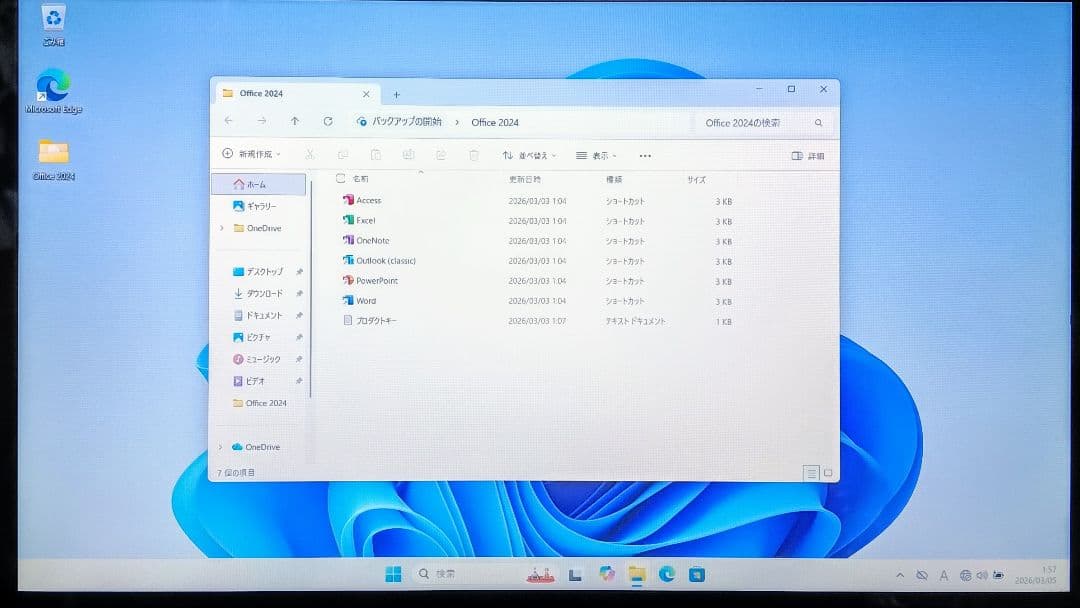Image resolution: width=1080 pixels, height=608 pixels.
Task: Select the Cut icon on the toolbar
Action: [310, 155]
